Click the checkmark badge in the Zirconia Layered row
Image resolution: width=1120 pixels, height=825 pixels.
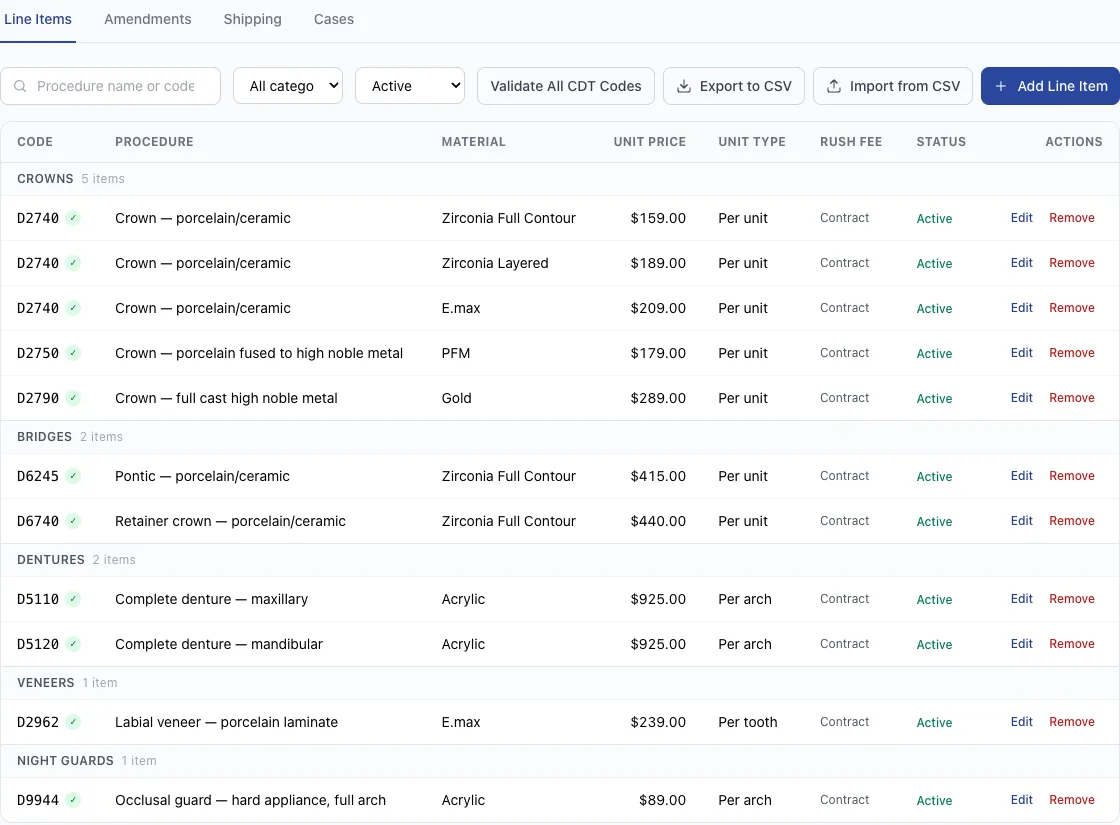pos(73,263)
